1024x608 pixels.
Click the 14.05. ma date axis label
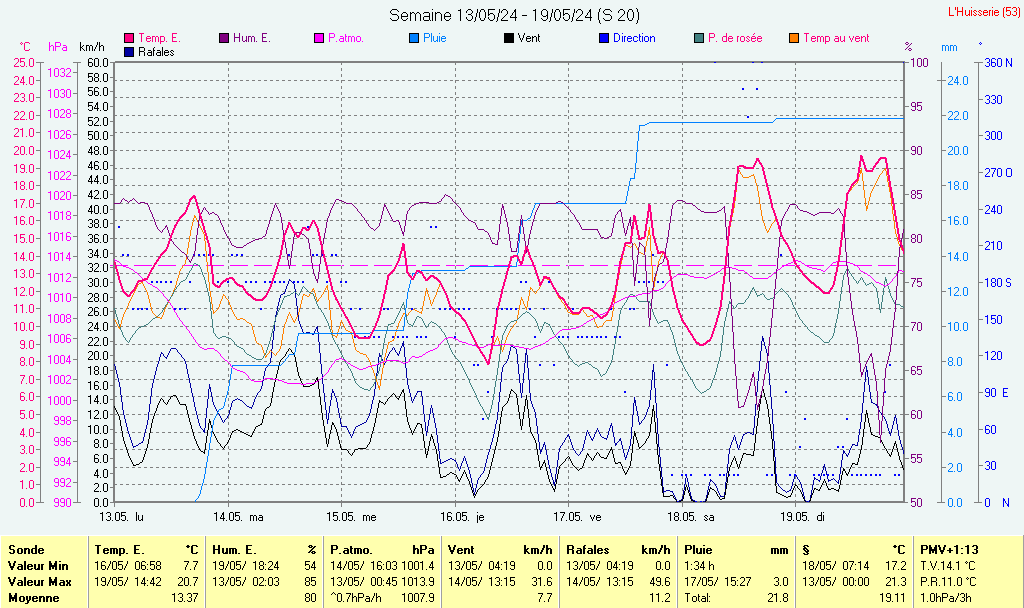click(238, 517)
